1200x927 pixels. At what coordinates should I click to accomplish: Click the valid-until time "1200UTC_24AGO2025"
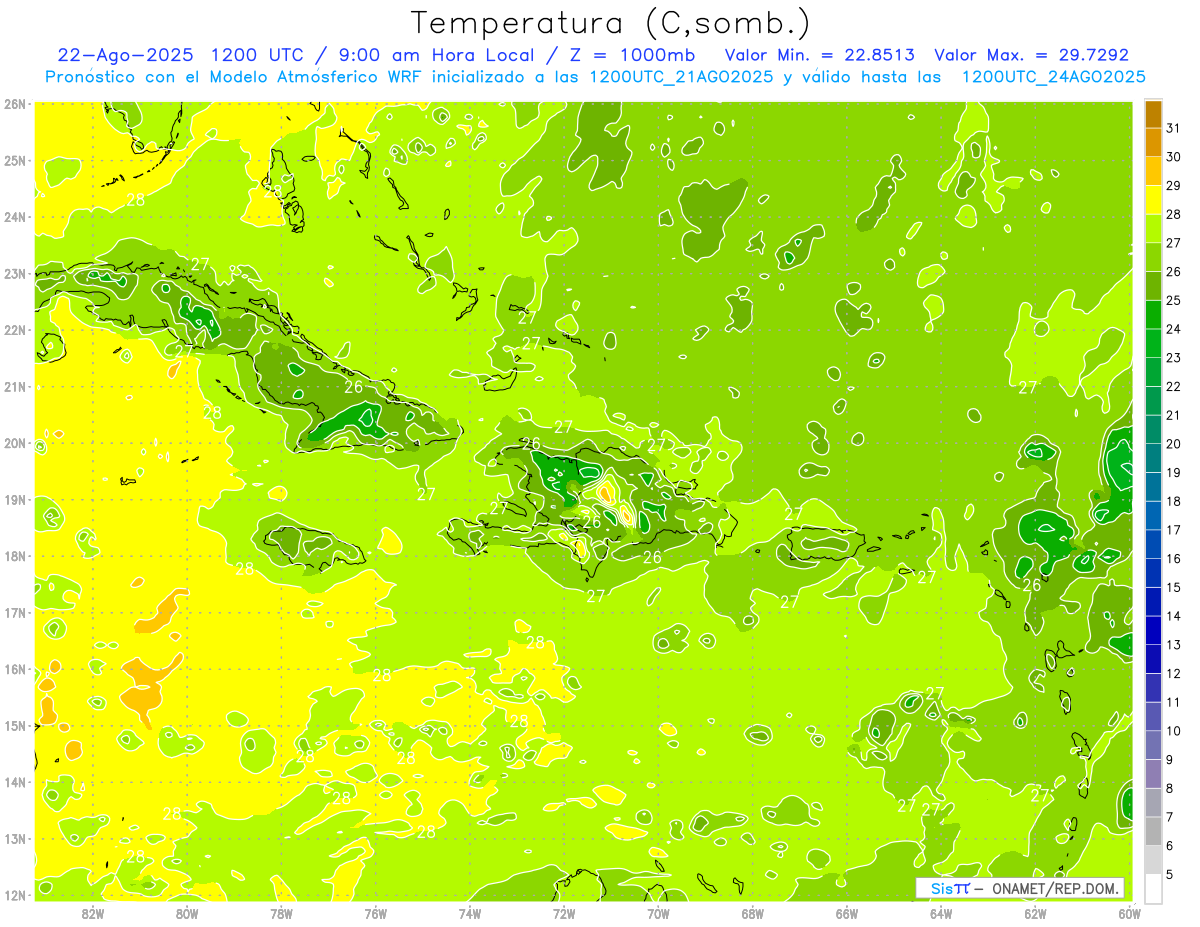pos(1053,76)
